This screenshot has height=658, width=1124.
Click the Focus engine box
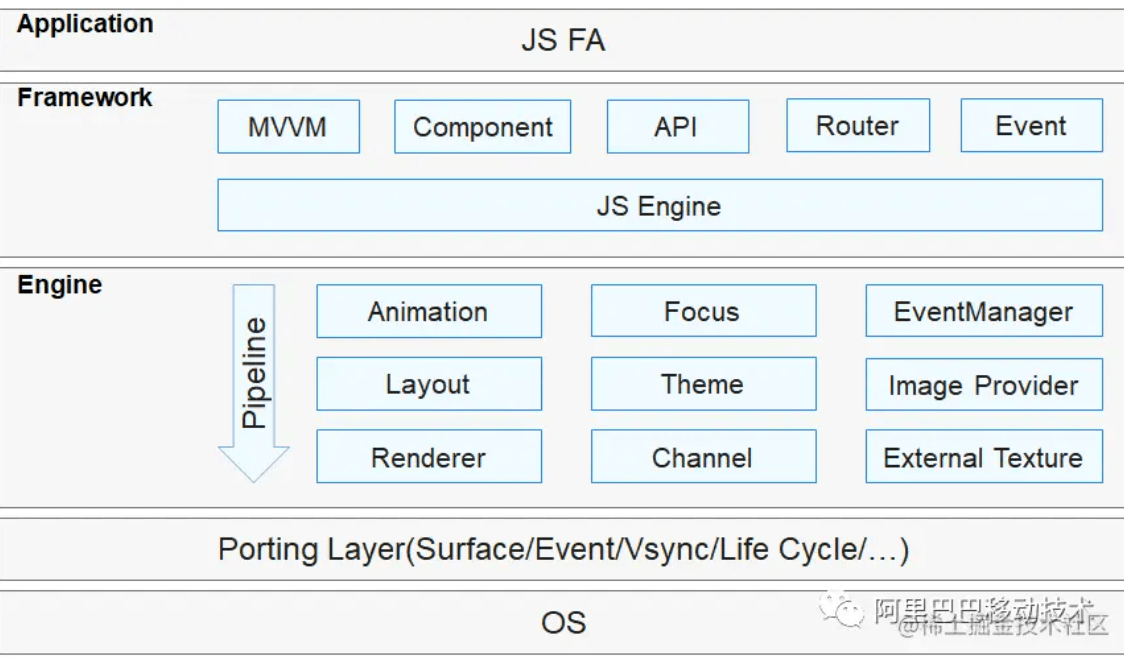click(x=702, y=311)
